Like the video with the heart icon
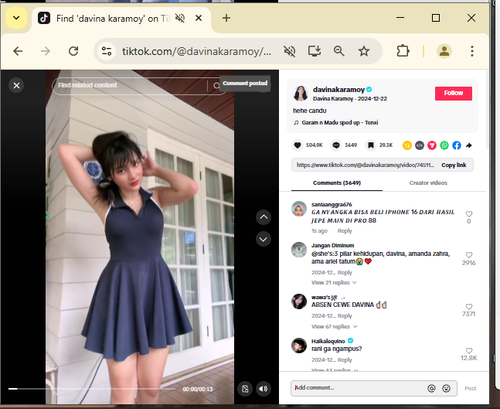This screenshot has height=409, width=500. (x=297, y=145)
